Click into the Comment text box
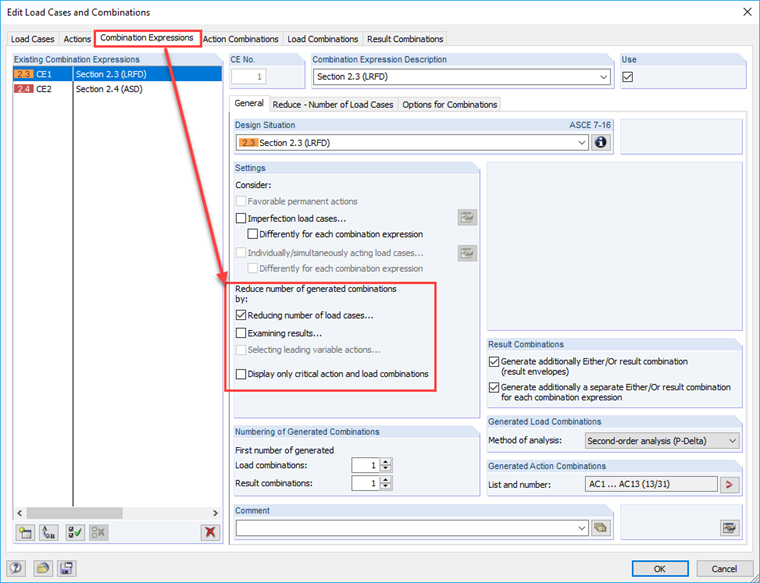 pos(406,528)
